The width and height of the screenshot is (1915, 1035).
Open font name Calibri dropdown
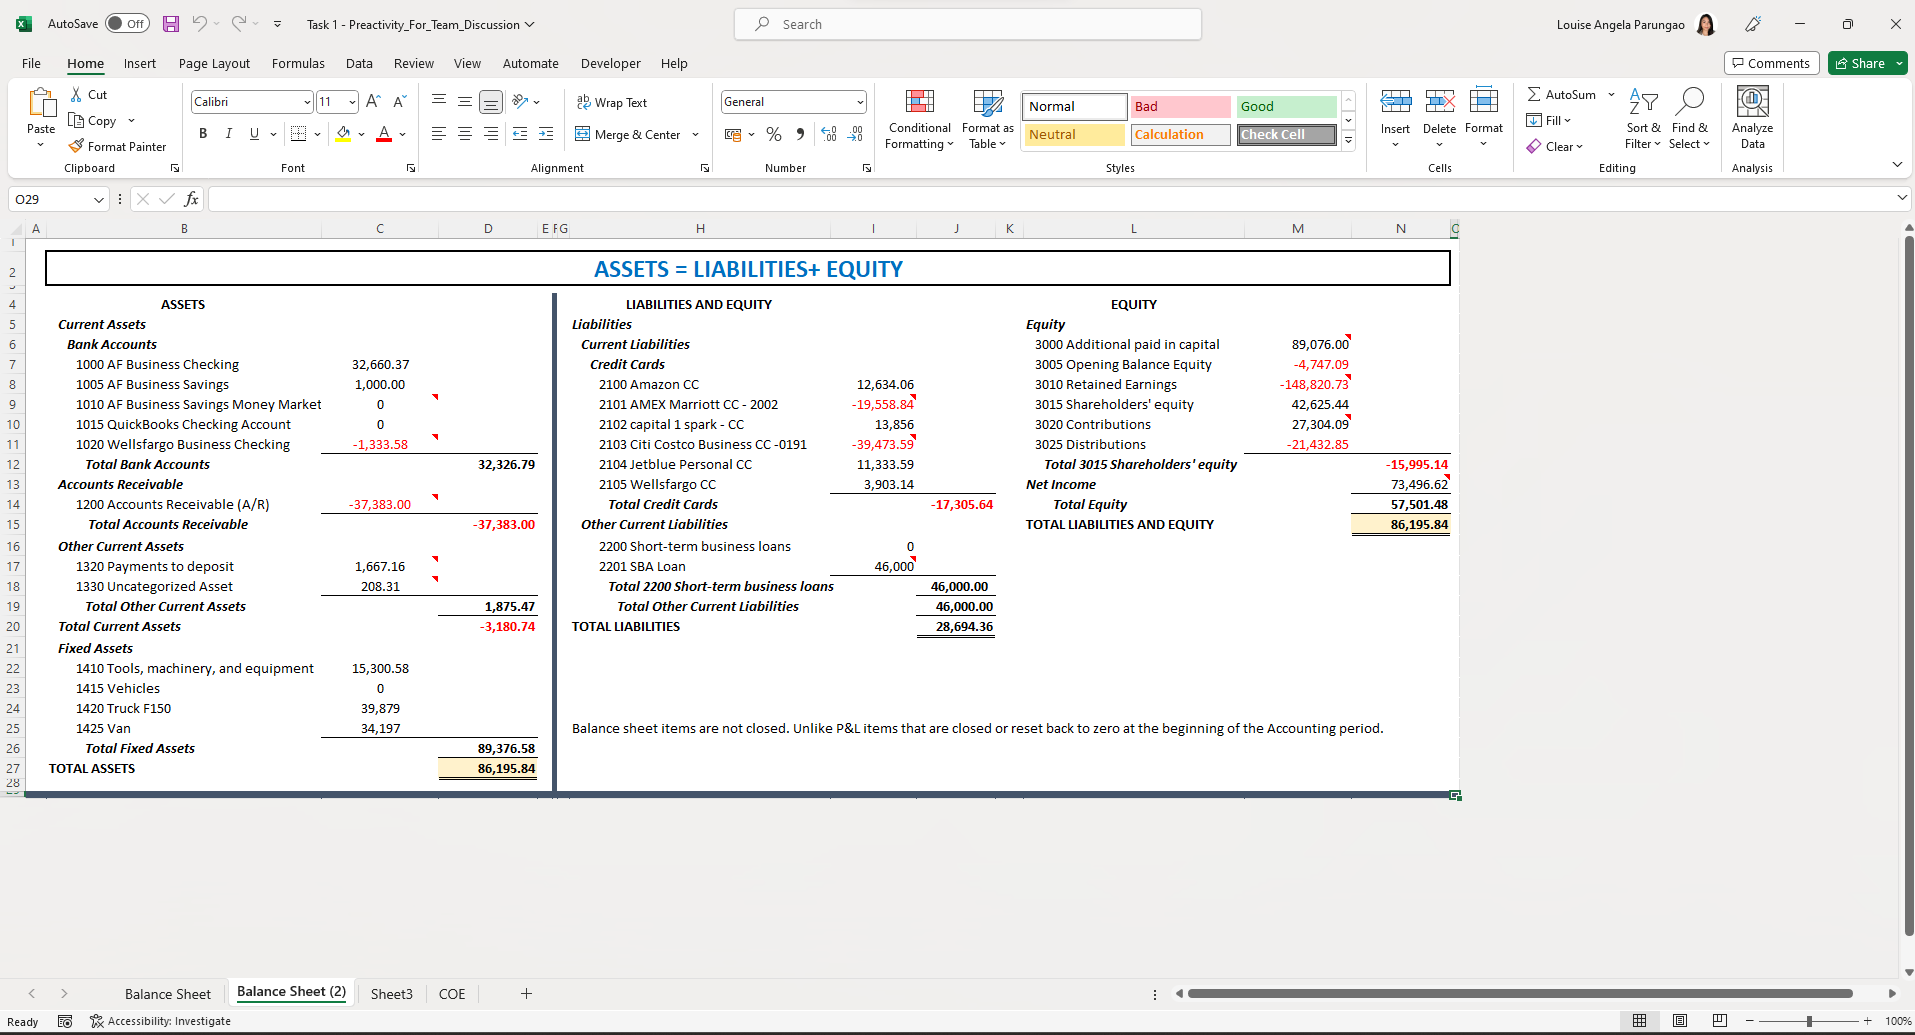pos(307,102)
